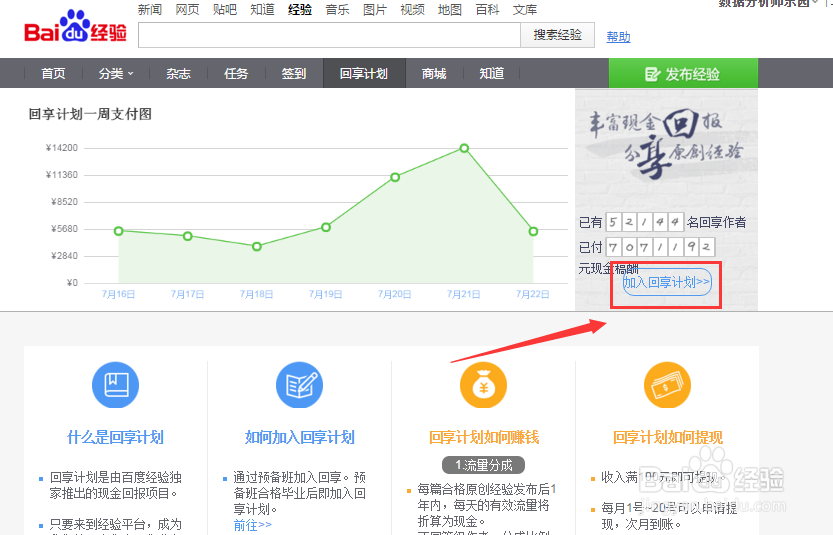
Task: Open the 地图 top link
Action: [x=449, y=10]
